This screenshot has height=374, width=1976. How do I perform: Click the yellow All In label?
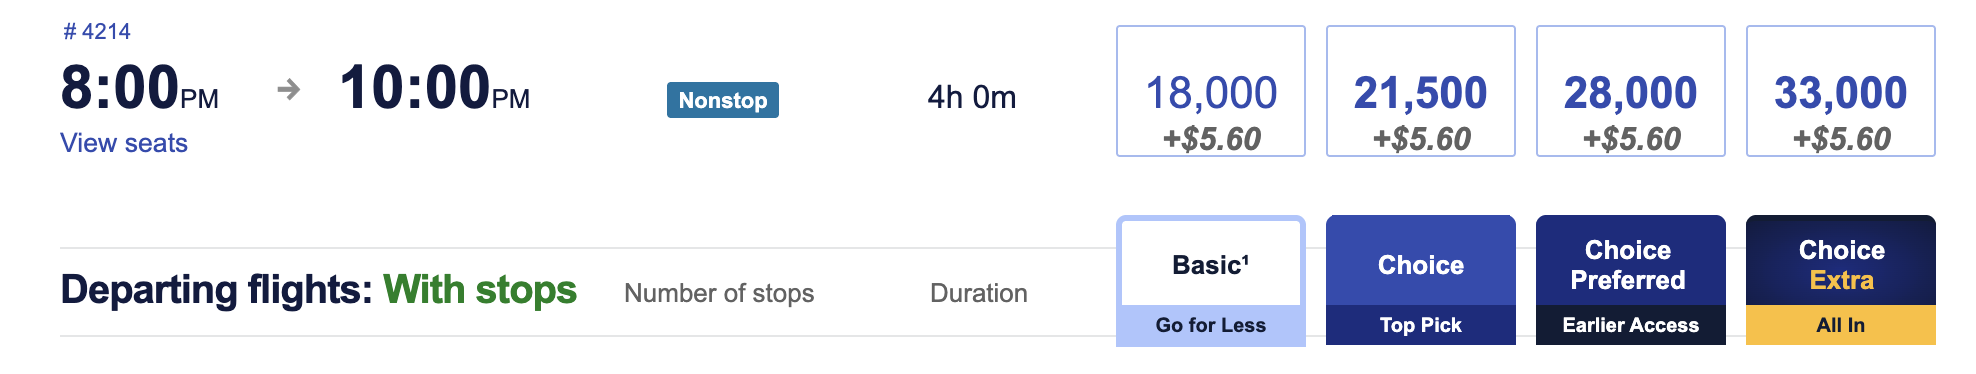point(1841,325)
